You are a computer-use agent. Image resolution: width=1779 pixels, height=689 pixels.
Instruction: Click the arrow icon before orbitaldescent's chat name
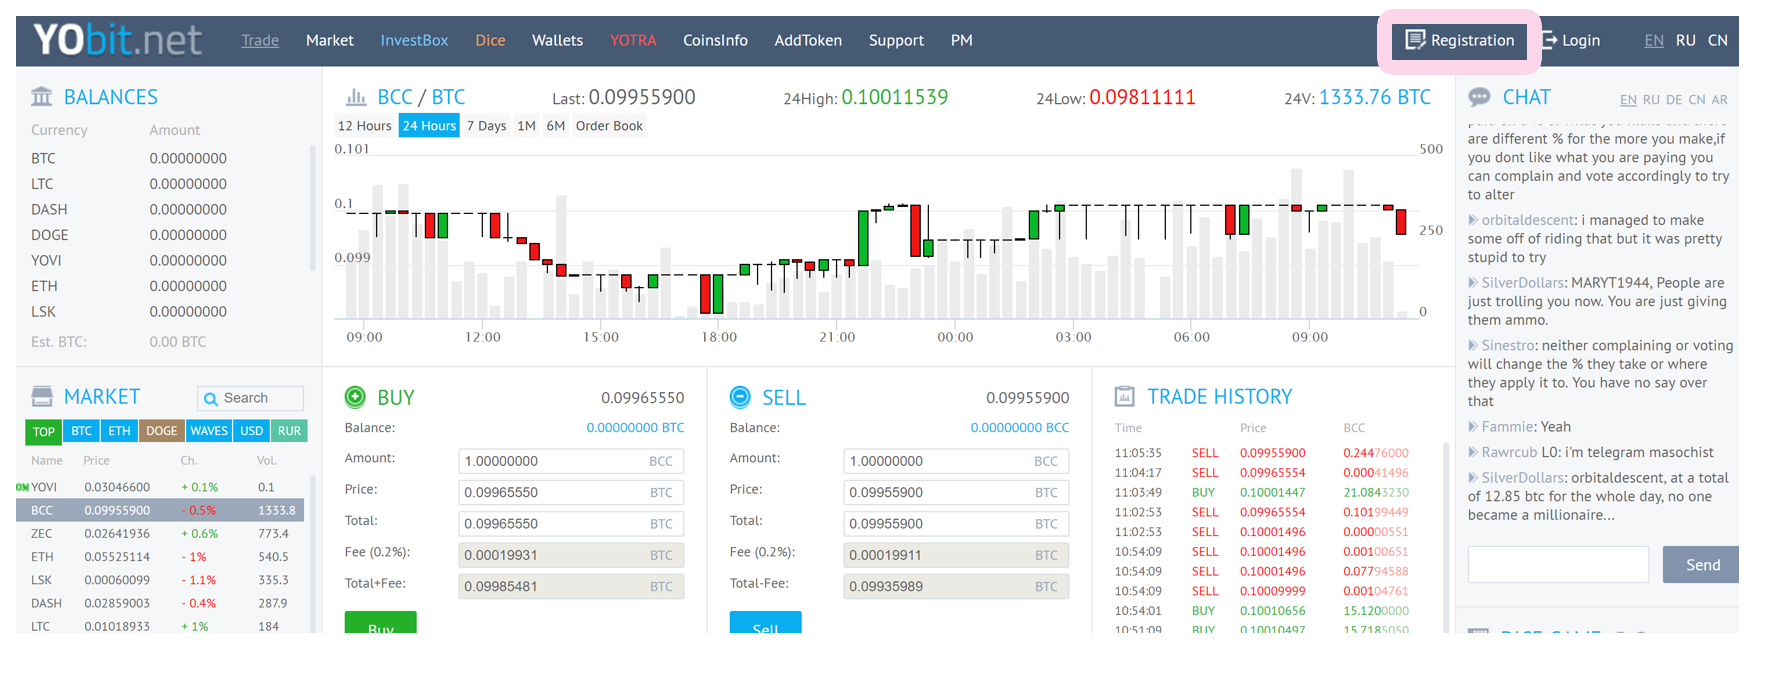1473,220
